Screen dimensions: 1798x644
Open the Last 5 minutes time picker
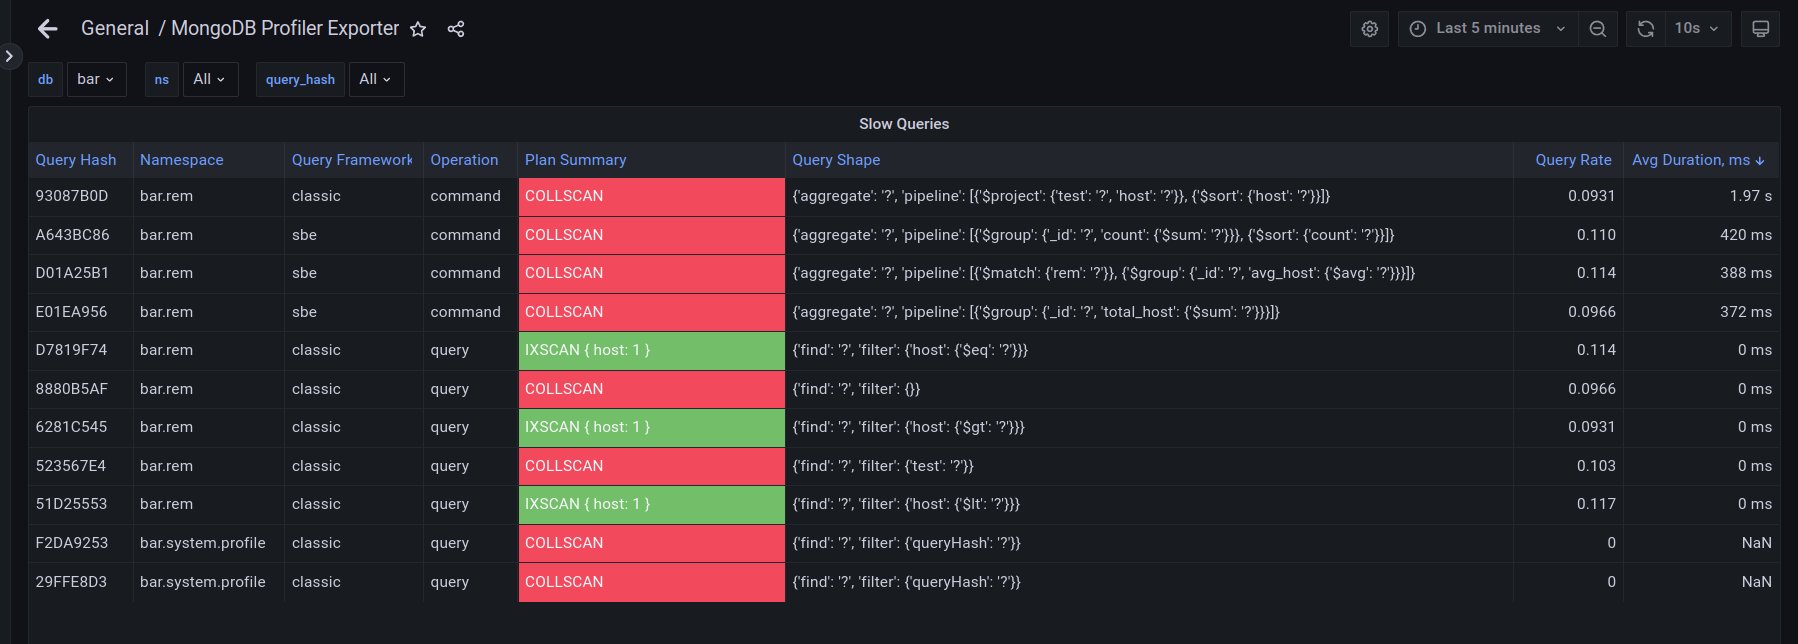[x=1488, y=29]
